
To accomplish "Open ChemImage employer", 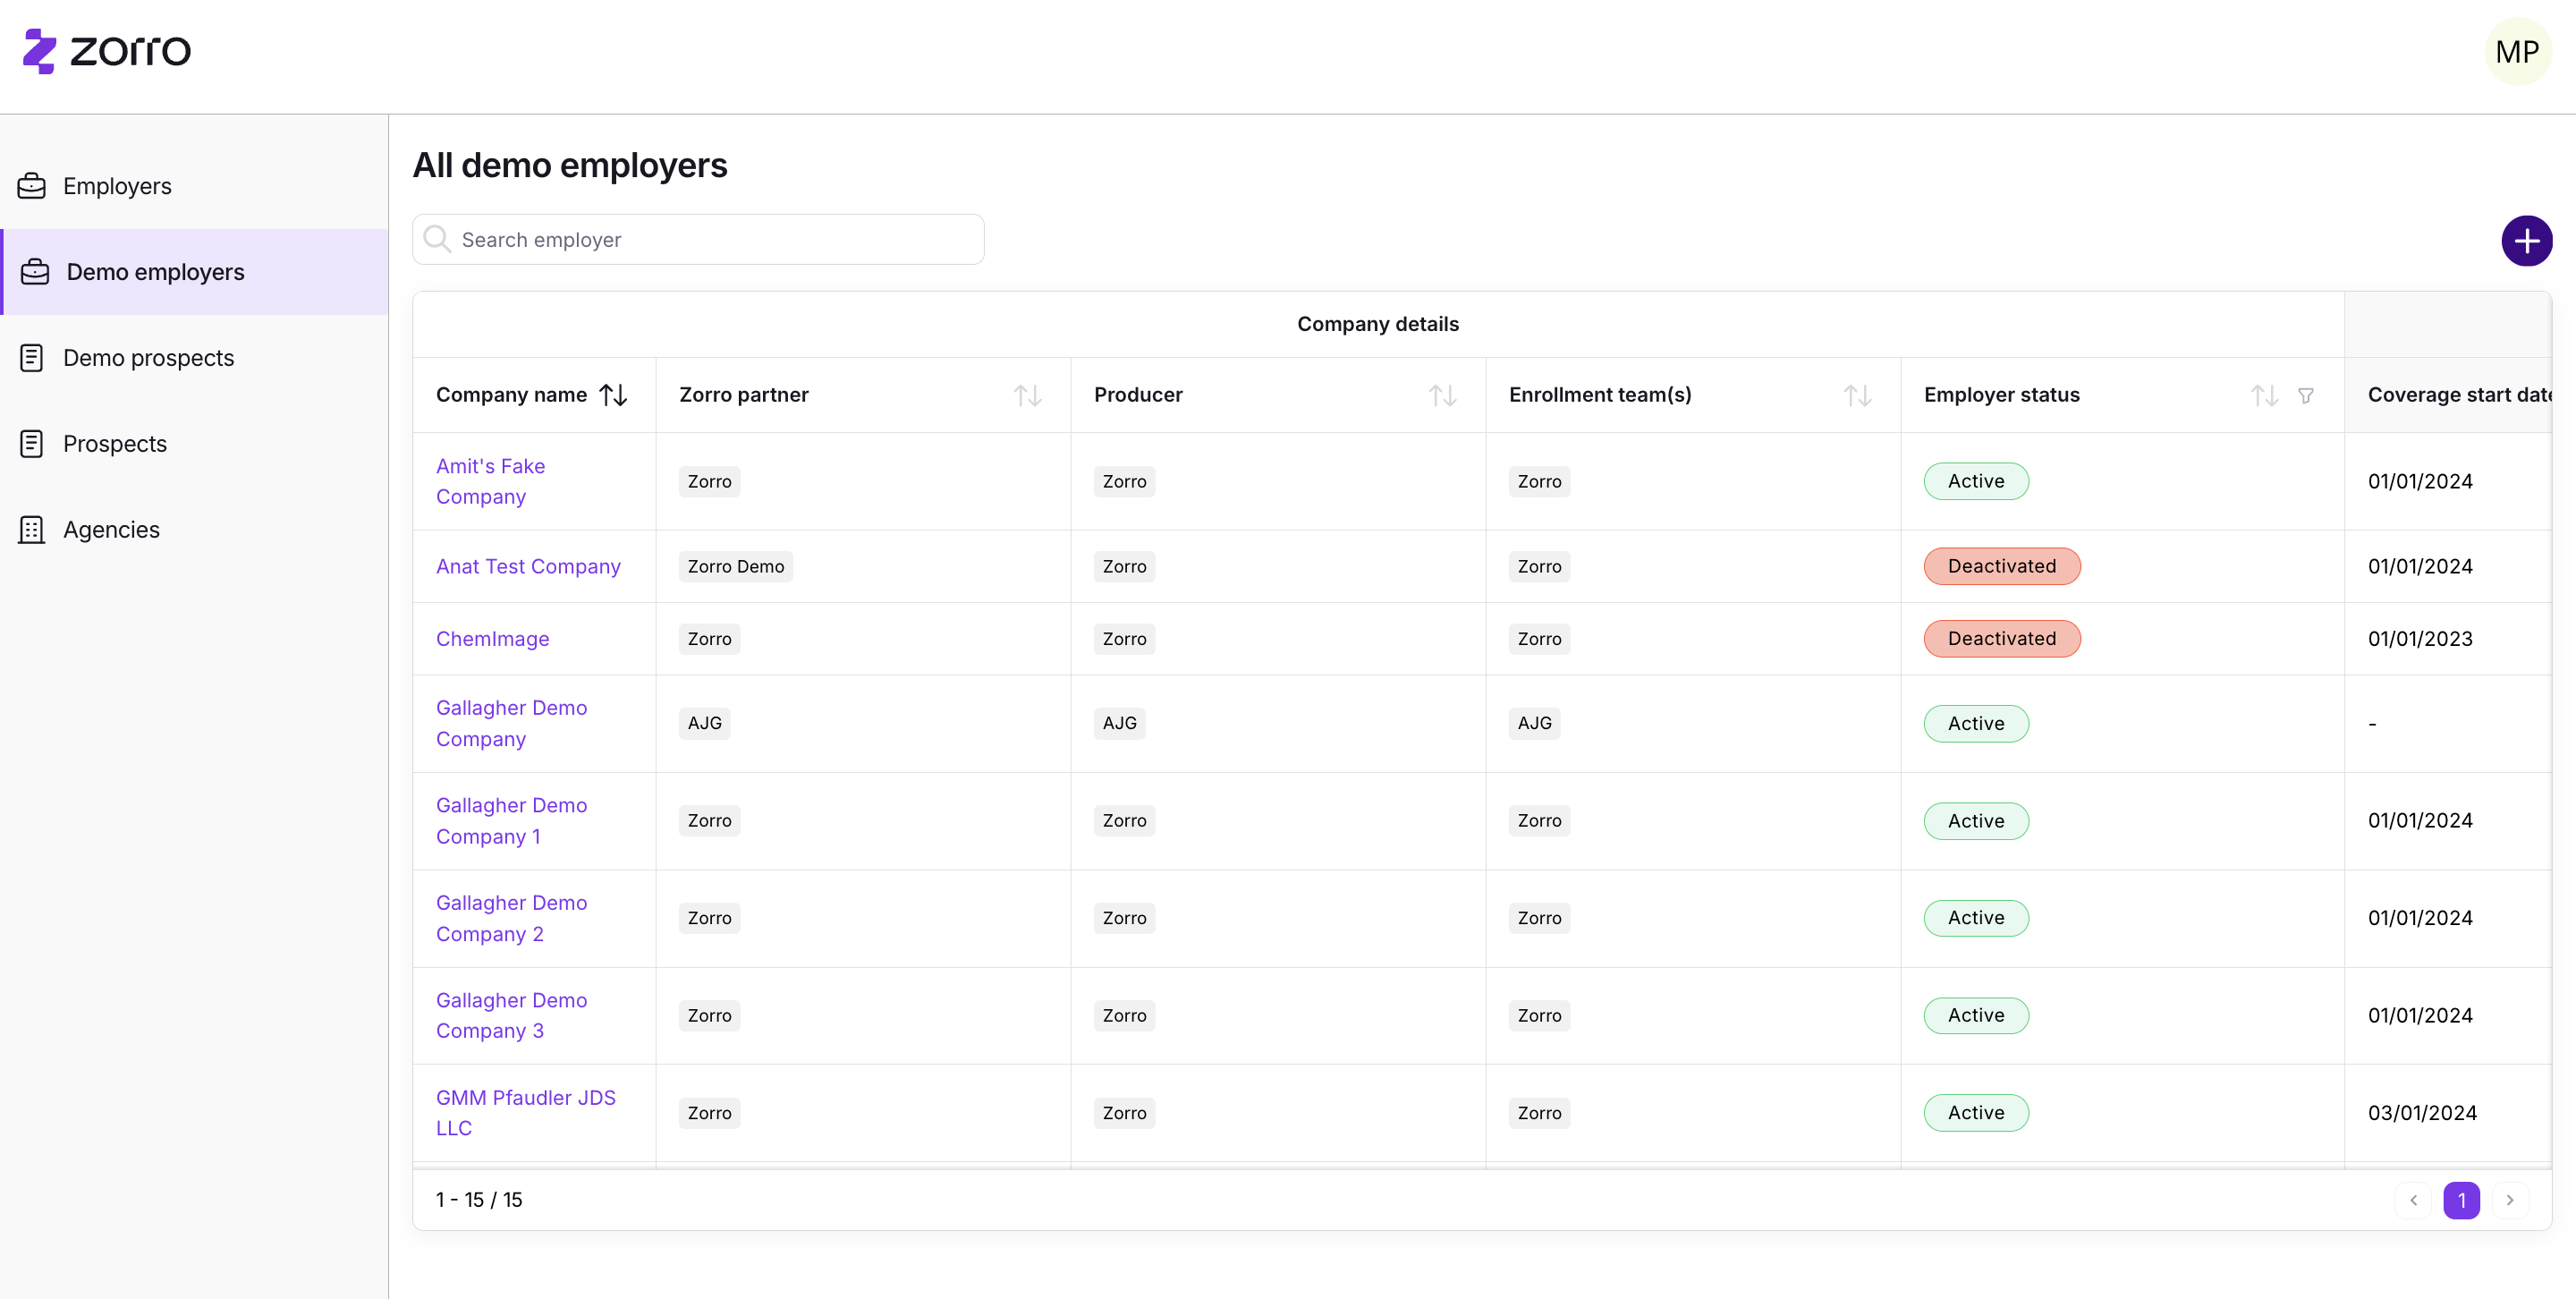I will click(x=492, y=639).
